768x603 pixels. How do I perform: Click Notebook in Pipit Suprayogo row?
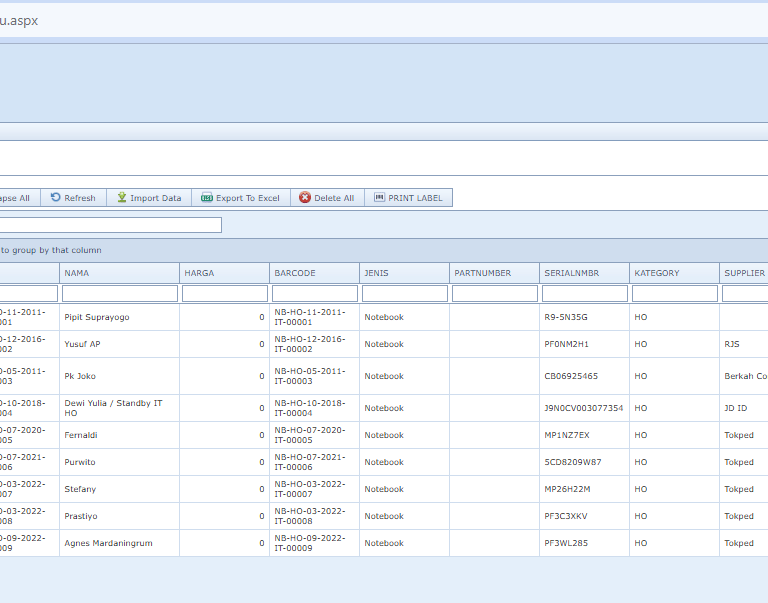coord(384,317)
